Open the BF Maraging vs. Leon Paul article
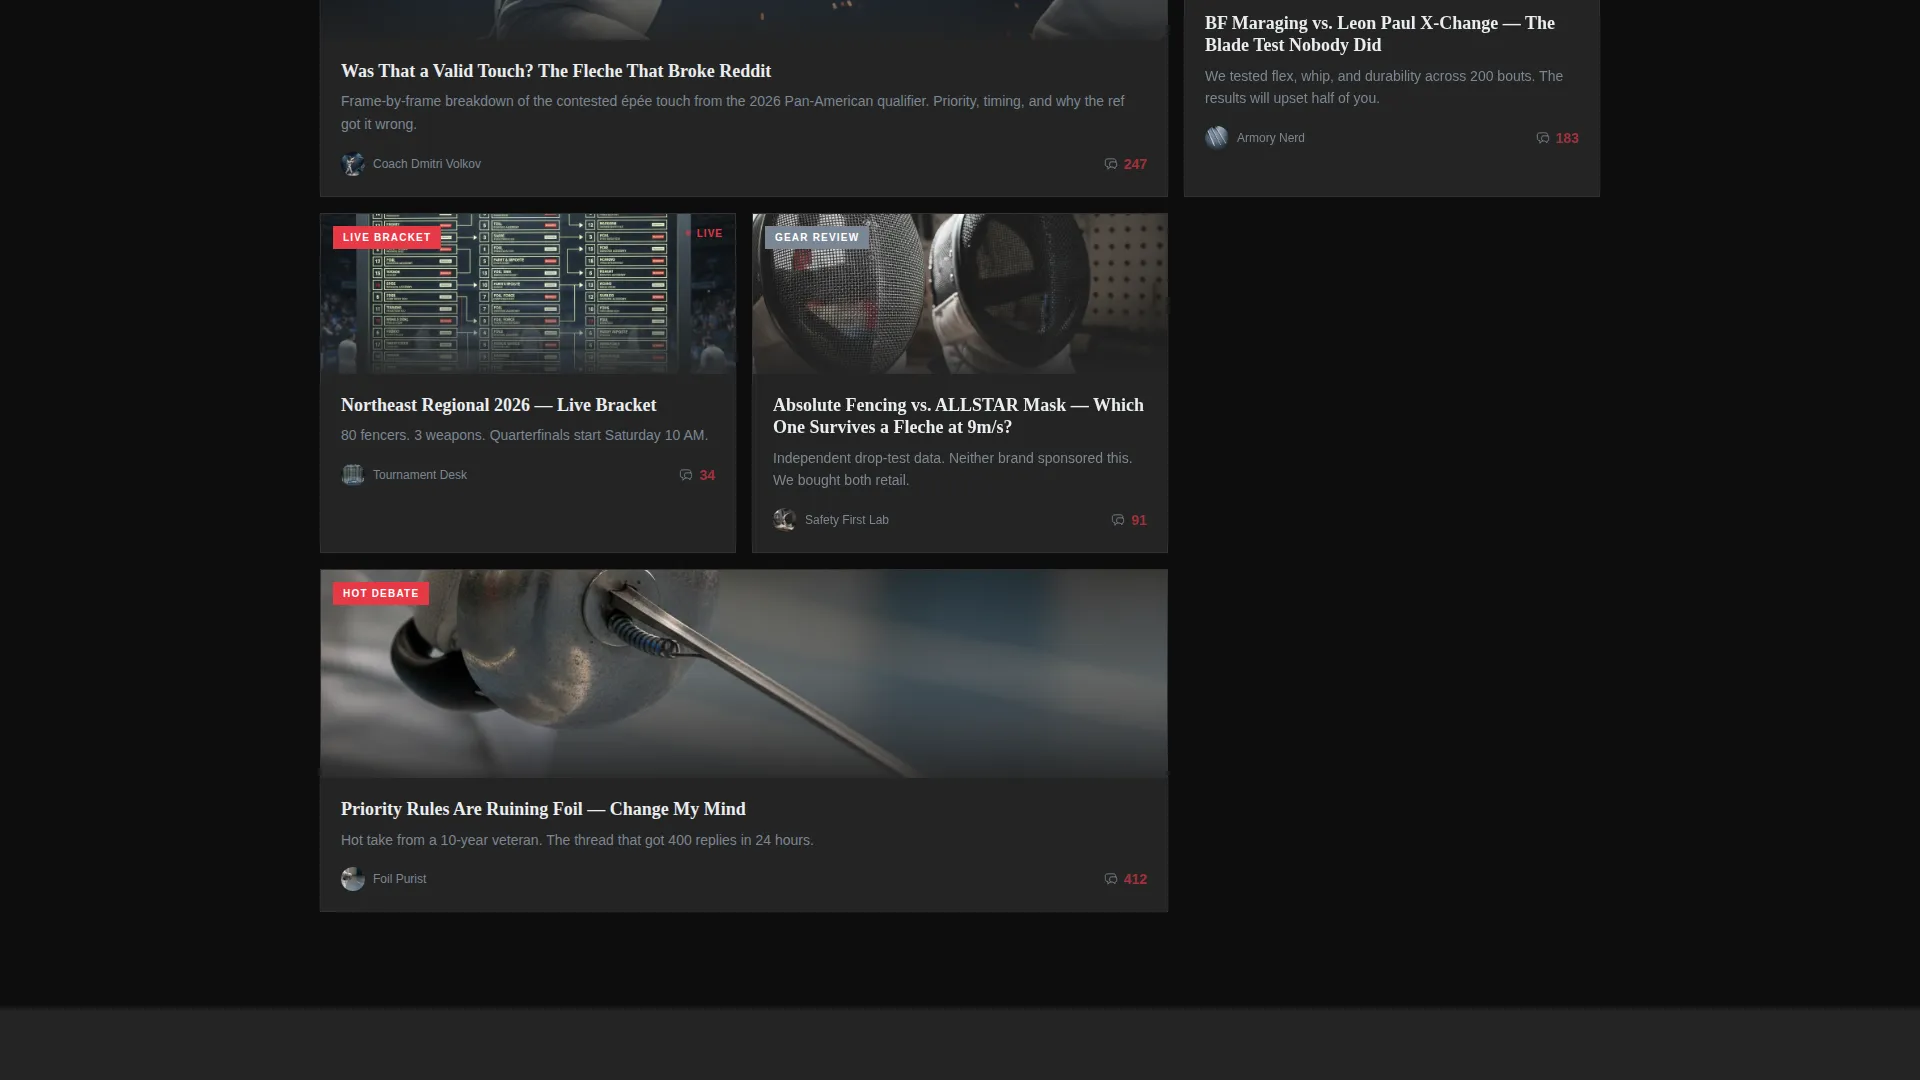1920x1080 pixels. click(1380, 34)
